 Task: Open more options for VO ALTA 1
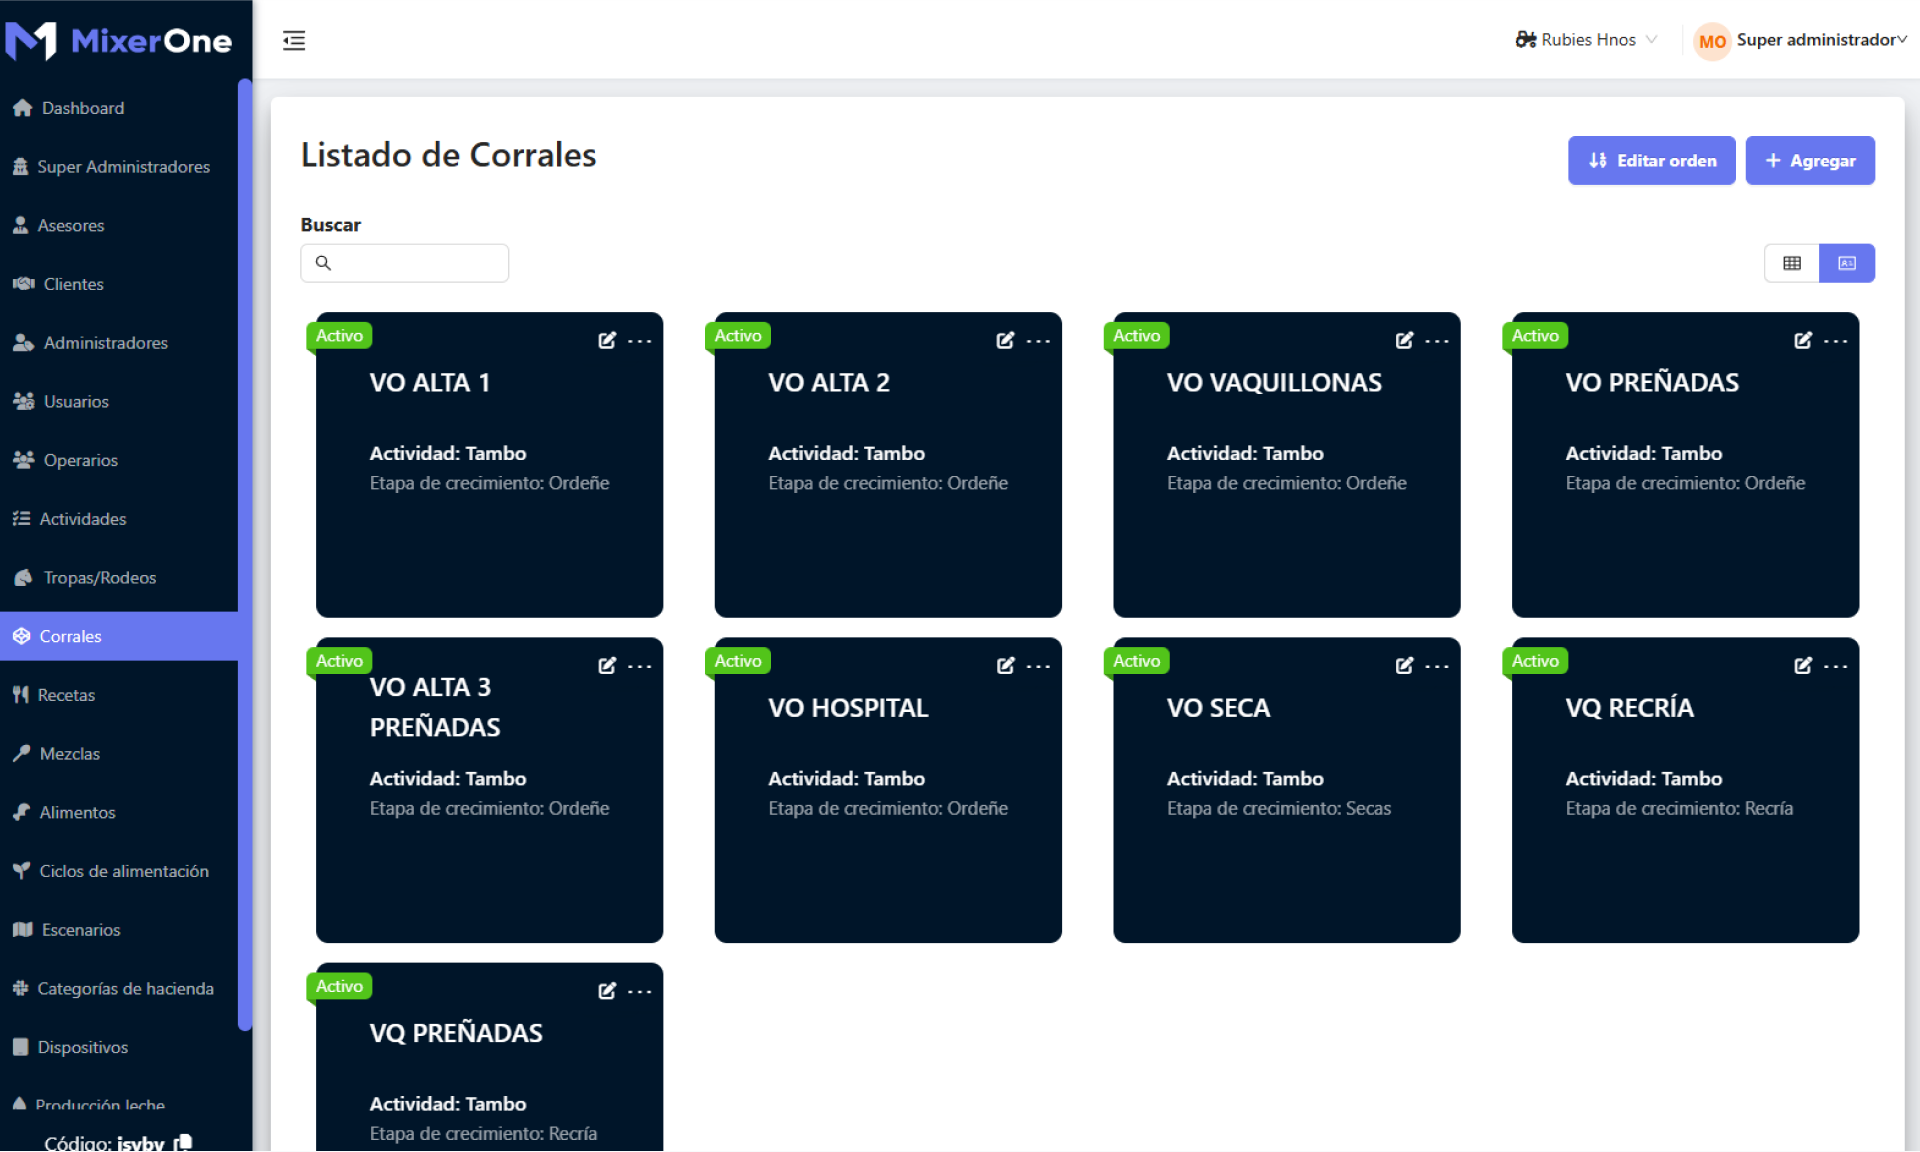640,341
